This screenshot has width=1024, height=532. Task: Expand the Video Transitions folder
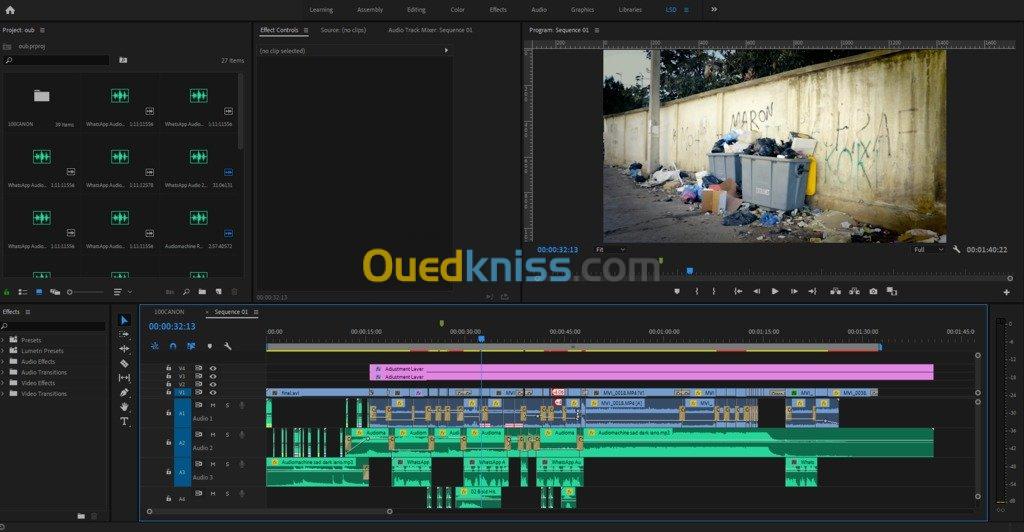pos(3,394)
